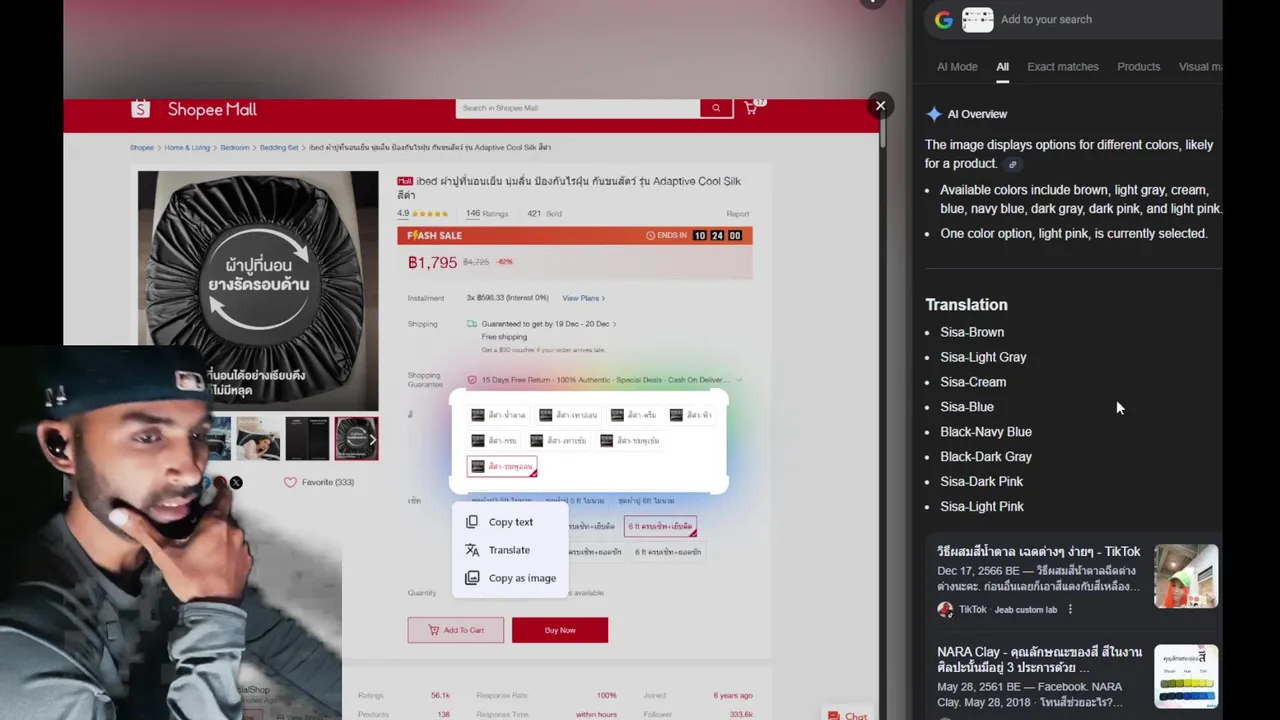1280x720 pixels.
Task: Click the next thumbnail arrow in the gallery
Action: click(x=372, y=439)
